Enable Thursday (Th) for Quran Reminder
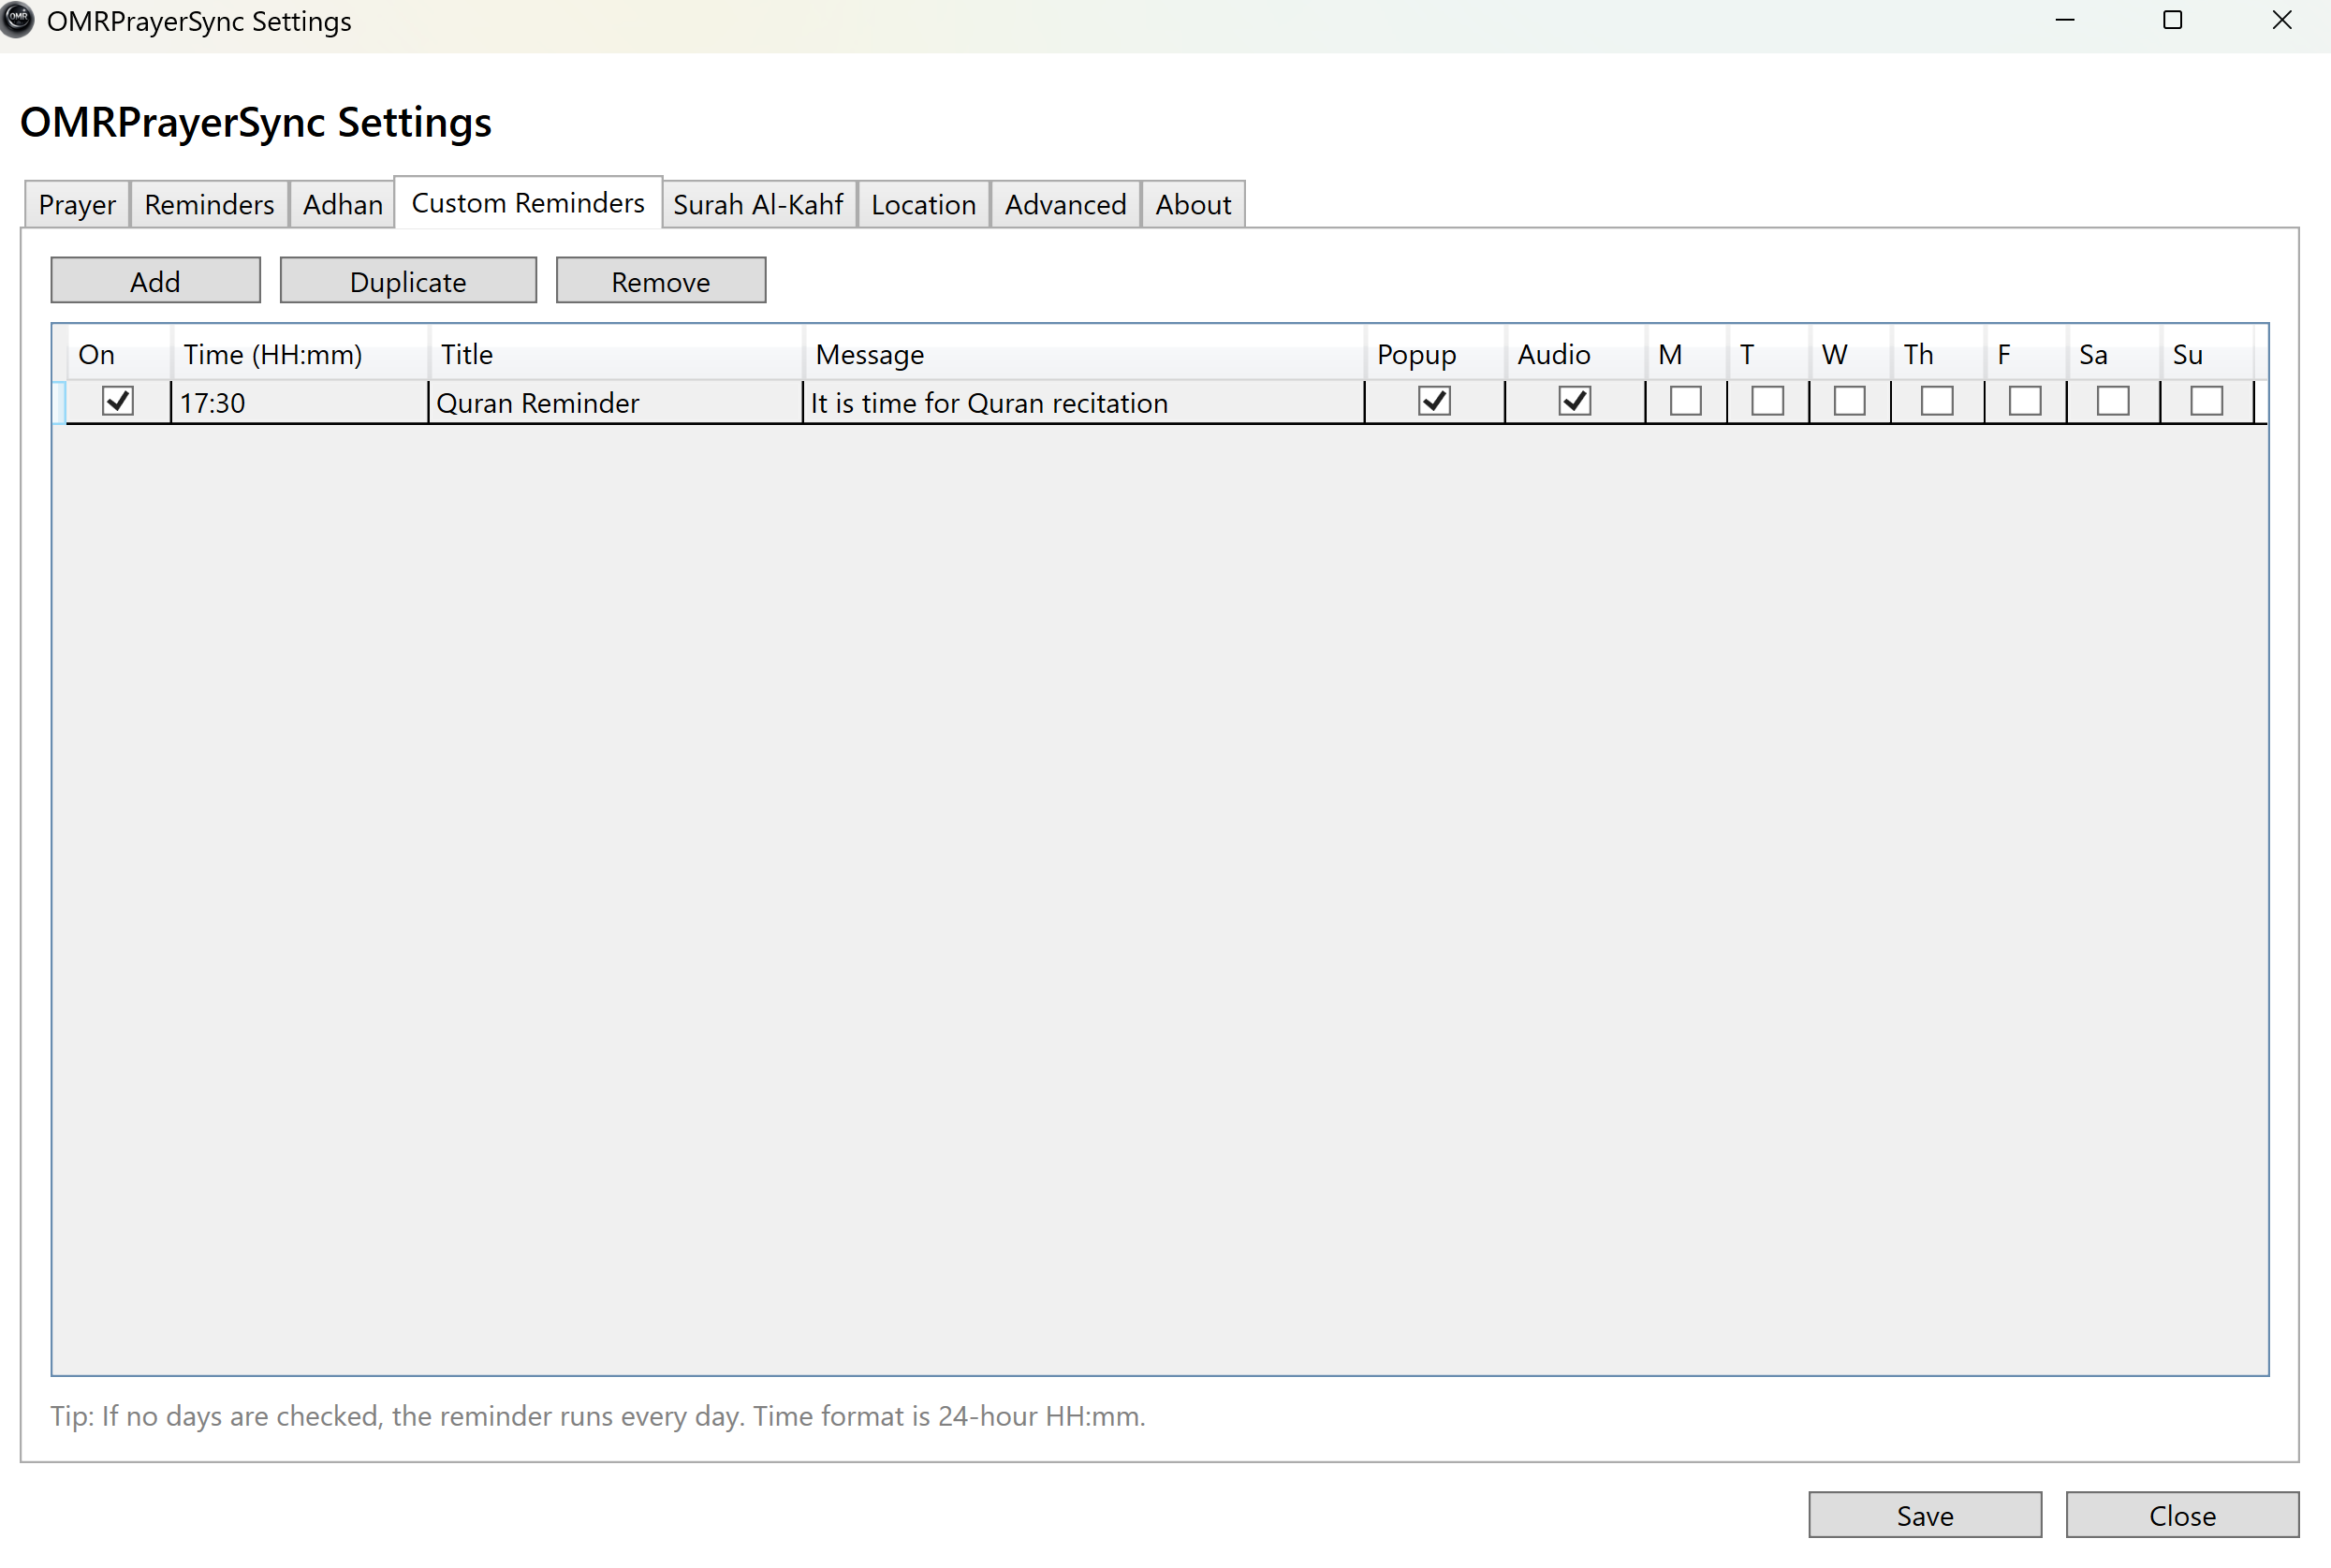Screen dimensions: 2331x1568 click(x=1938, y=401)
